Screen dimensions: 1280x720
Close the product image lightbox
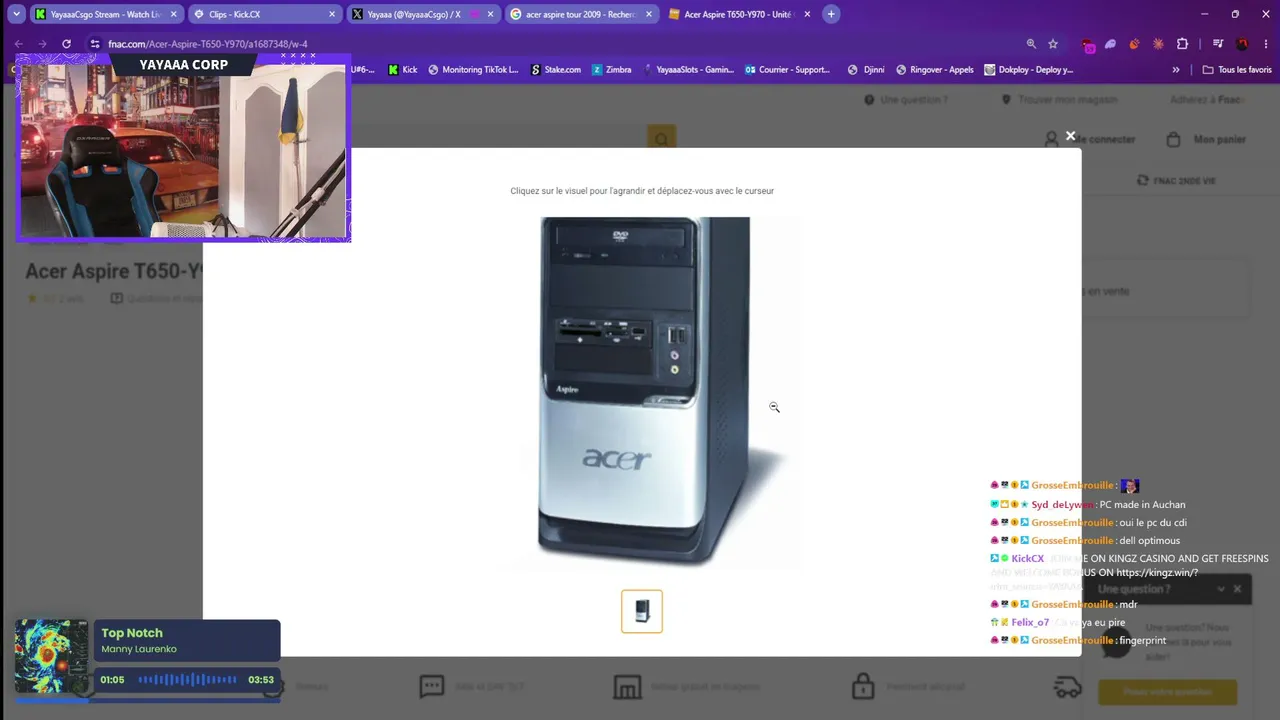click(x=1070, y=136)
